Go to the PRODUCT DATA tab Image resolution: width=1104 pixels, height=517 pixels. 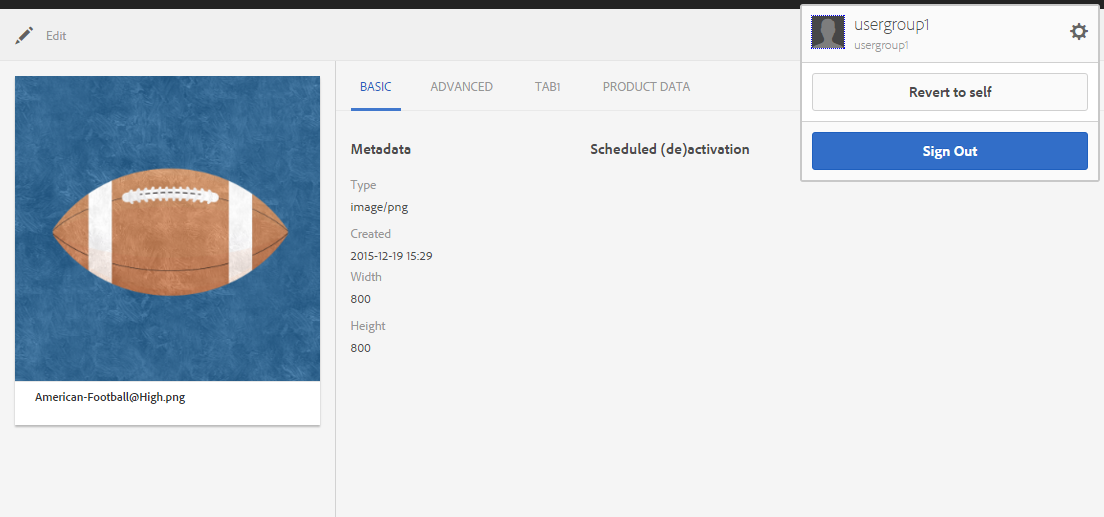tap(646, 87)
